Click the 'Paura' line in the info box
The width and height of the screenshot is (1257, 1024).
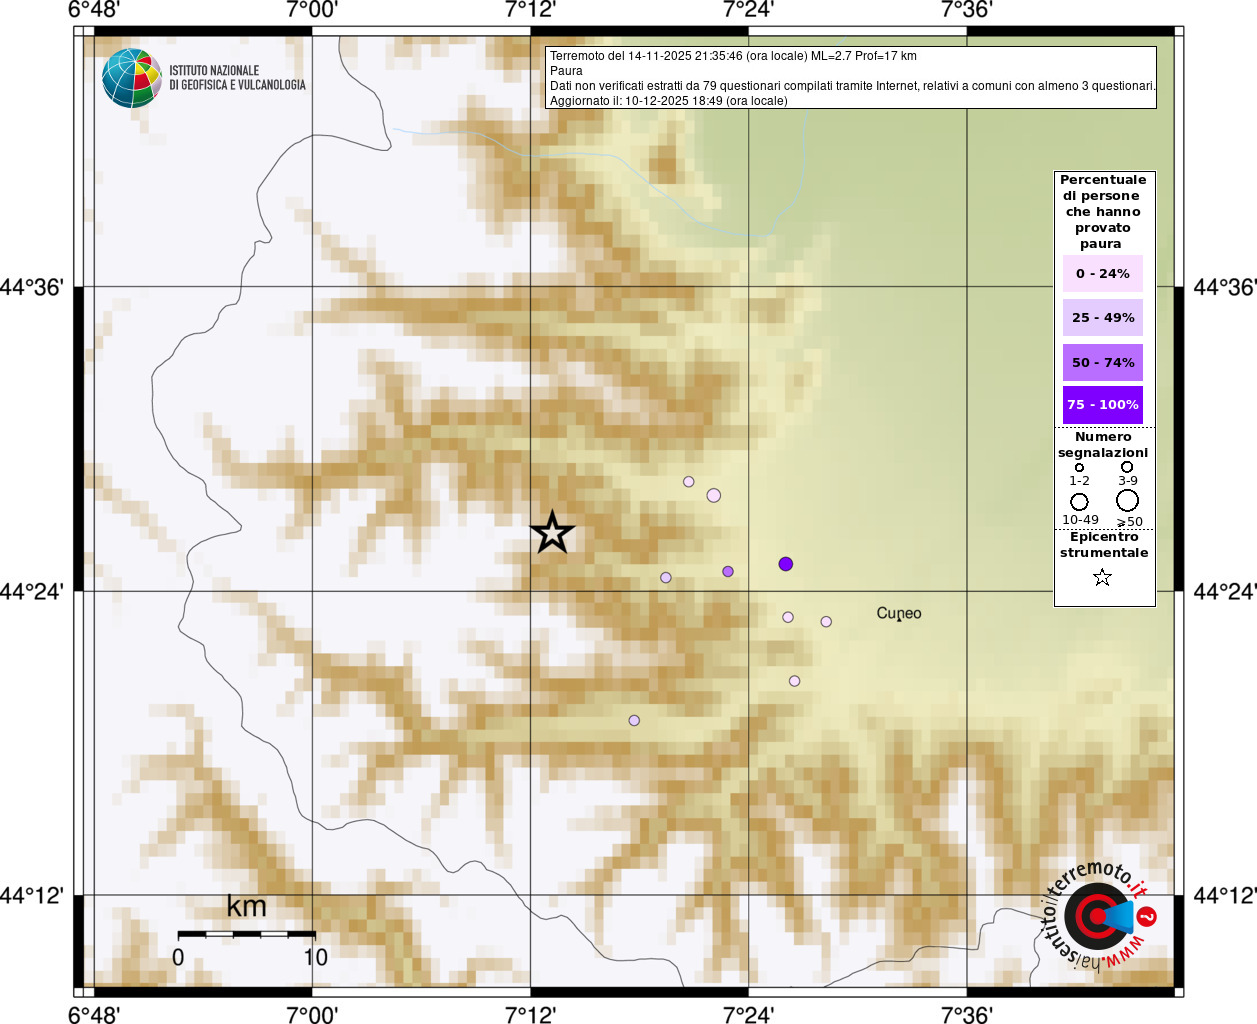(x=566, y=71)
